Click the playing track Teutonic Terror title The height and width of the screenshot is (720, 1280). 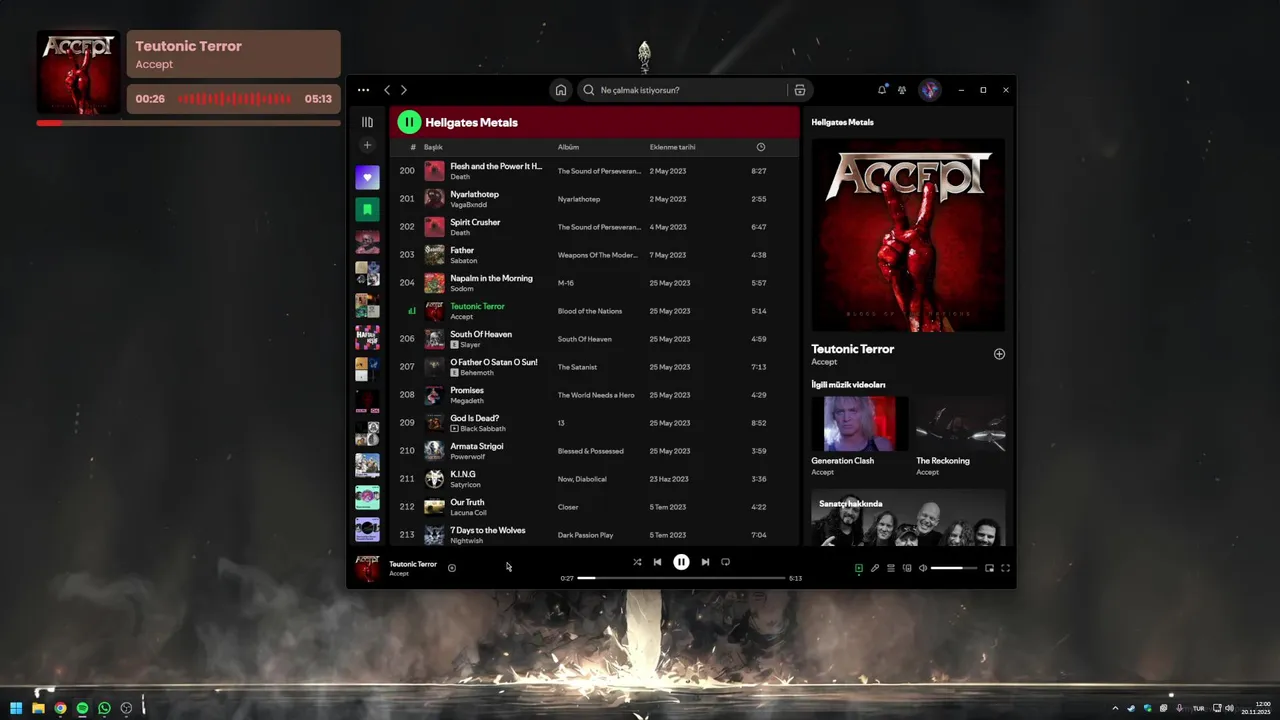[x=477, y=306]
